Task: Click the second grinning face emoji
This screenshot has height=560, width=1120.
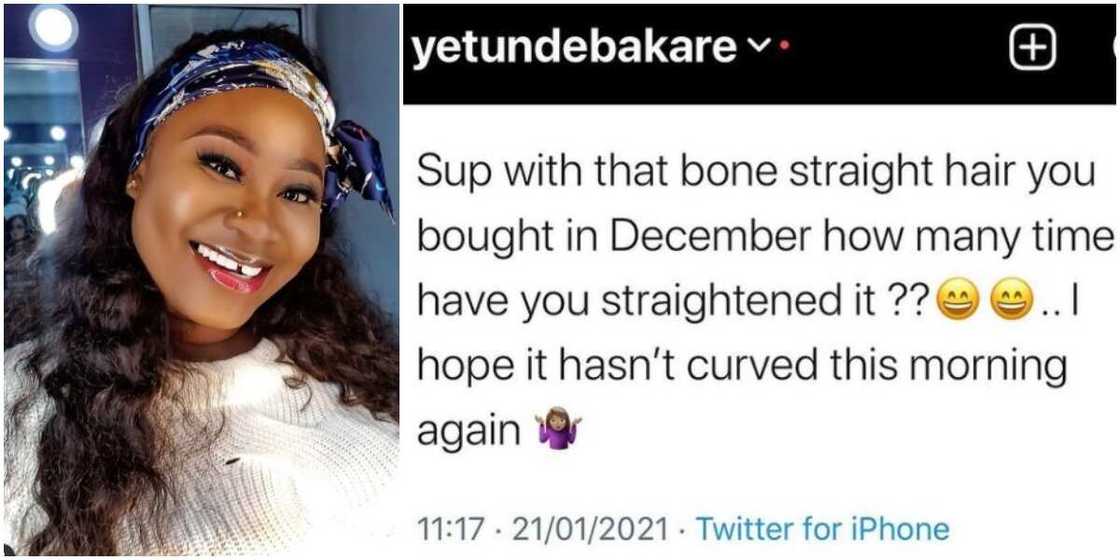Action: click(x=1004, y=303)
